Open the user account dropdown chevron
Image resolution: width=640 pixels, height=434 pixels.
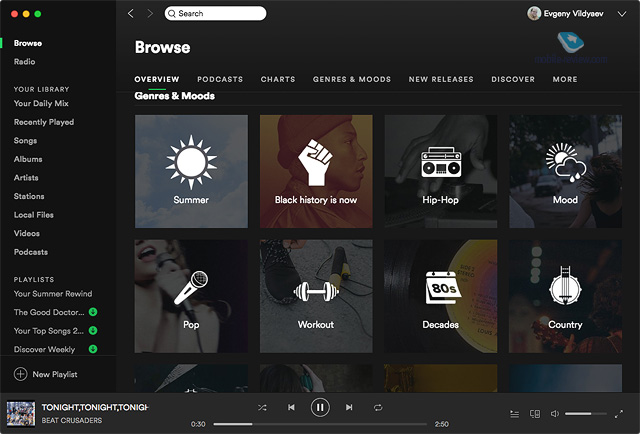(622, 14)
